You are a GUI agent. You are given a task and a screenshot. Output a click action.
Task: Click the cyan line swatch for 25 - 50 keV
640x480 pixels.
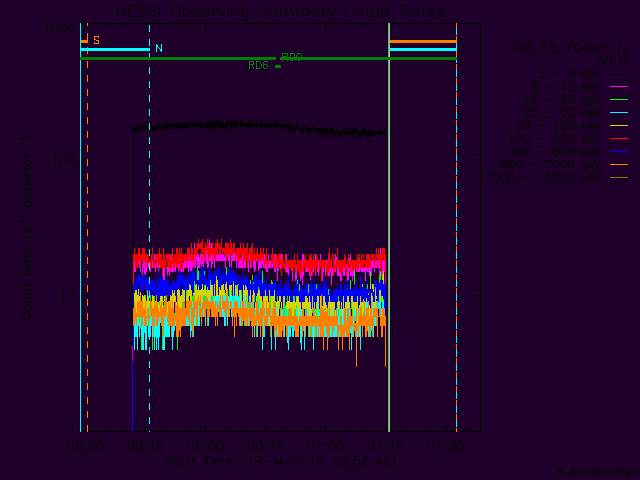[619, 113]
